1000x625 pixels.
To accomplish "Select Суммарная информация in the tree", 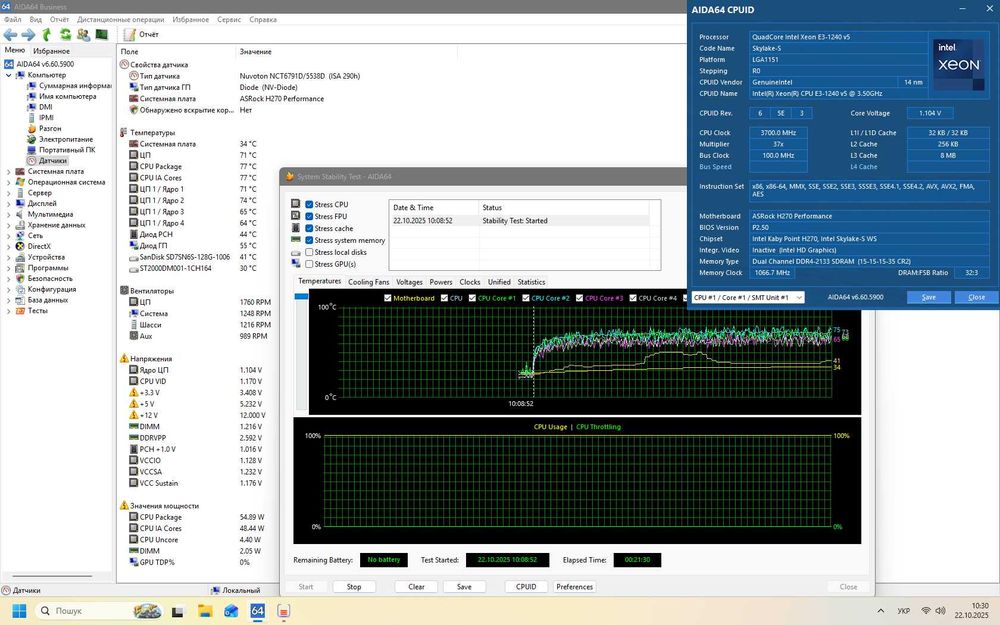I will (75, 85).
